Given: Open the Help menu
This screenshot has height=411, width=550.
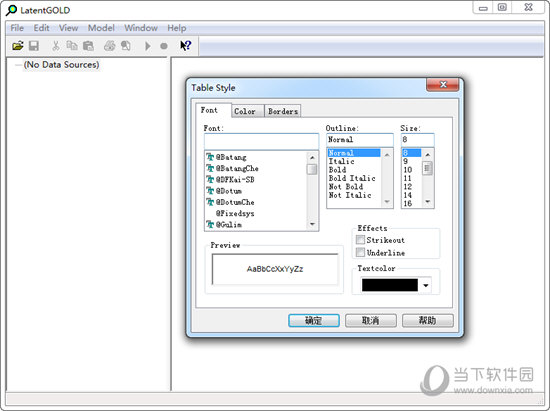Looking at the screenshot, I should tap(176, 28).
